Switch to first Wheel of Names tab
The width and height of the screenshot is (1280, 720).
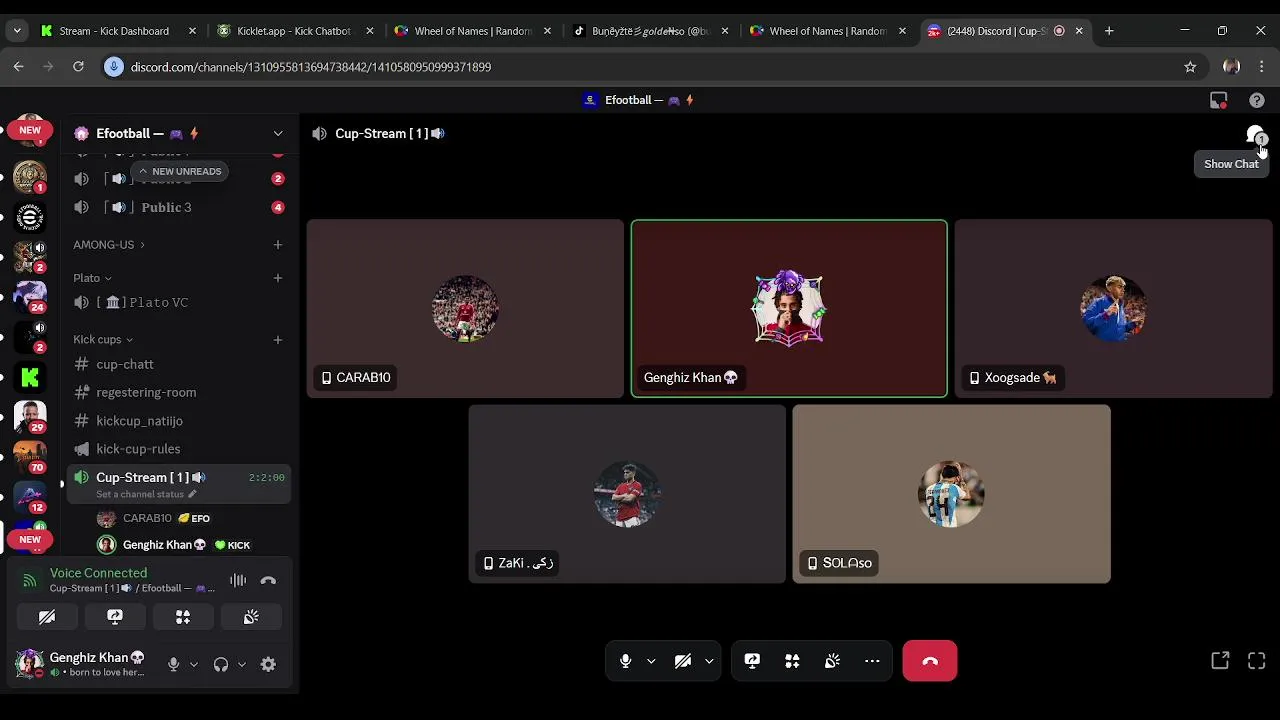[x=473, y=31]
